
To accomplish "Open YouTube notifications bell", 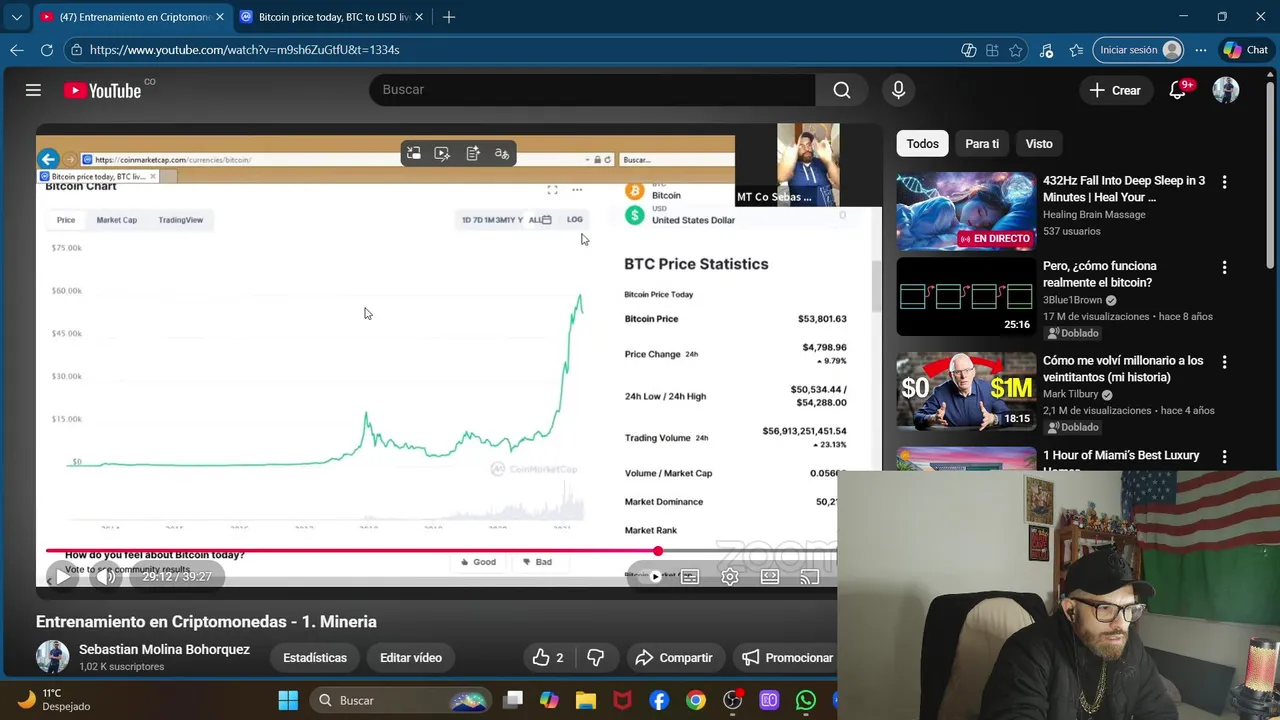I will coord(1177,90).
